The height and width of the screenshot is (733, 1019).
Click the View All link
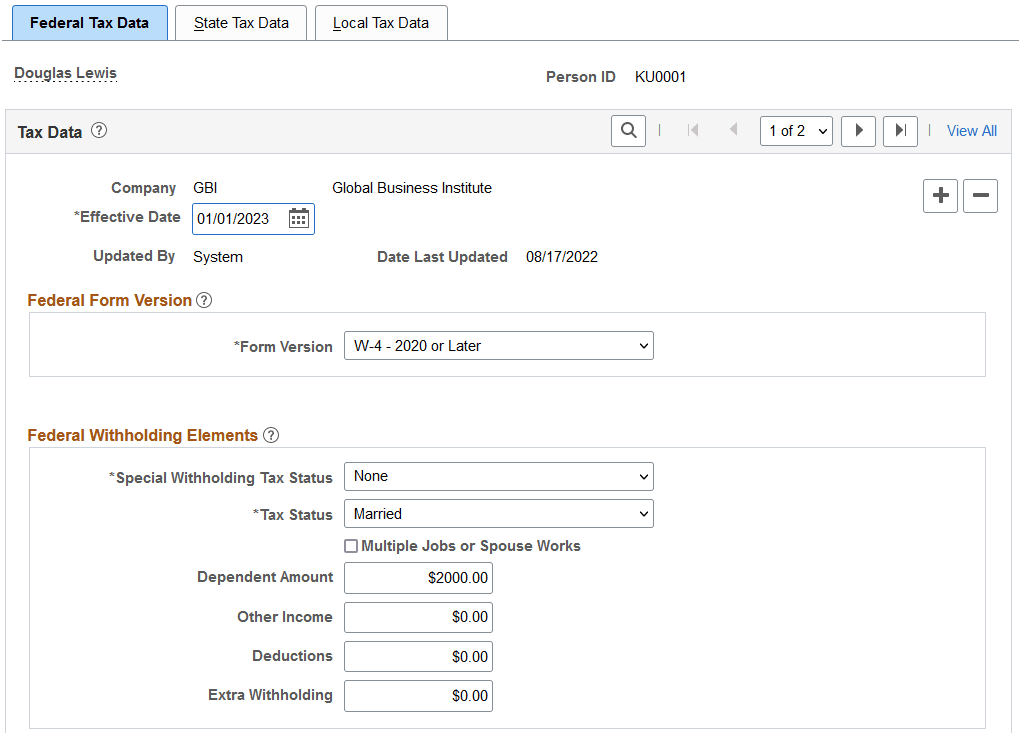tap(970, 130)
